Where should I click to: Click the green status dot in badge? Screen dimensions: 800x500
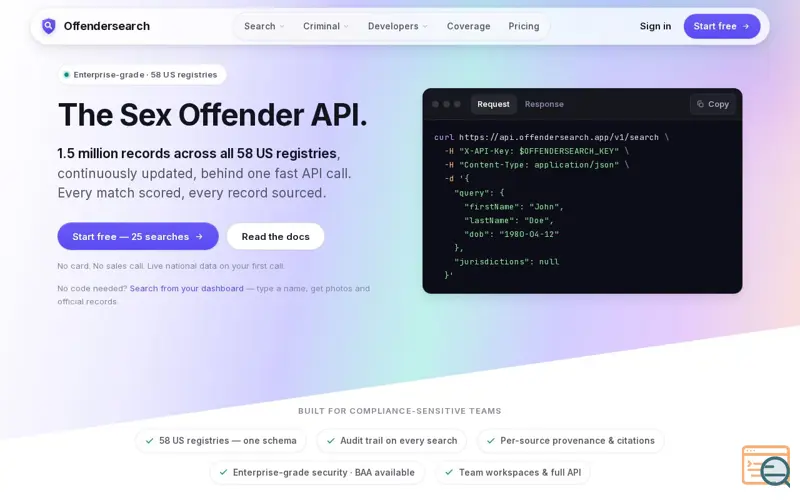click(66, 74)
